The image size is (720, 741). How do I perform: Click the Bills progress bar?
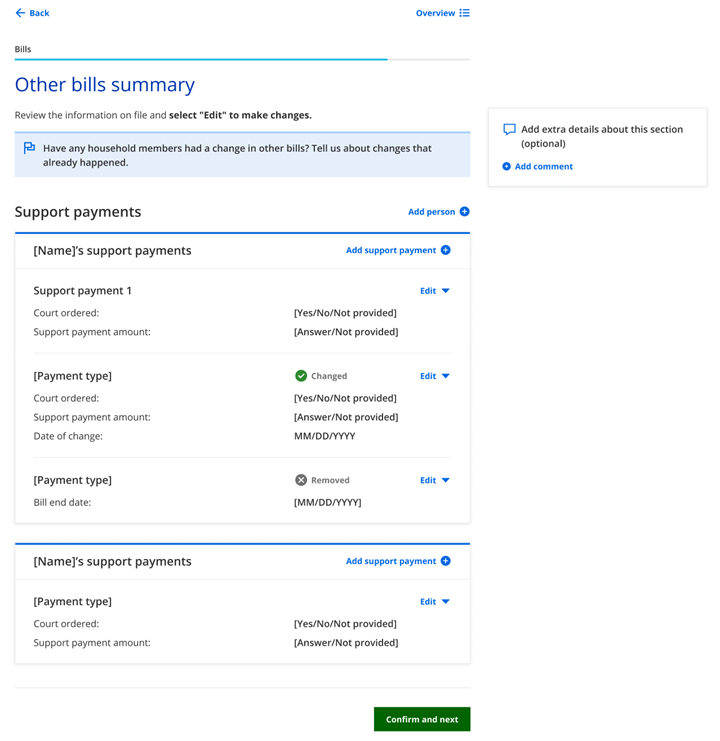(242, 60)
